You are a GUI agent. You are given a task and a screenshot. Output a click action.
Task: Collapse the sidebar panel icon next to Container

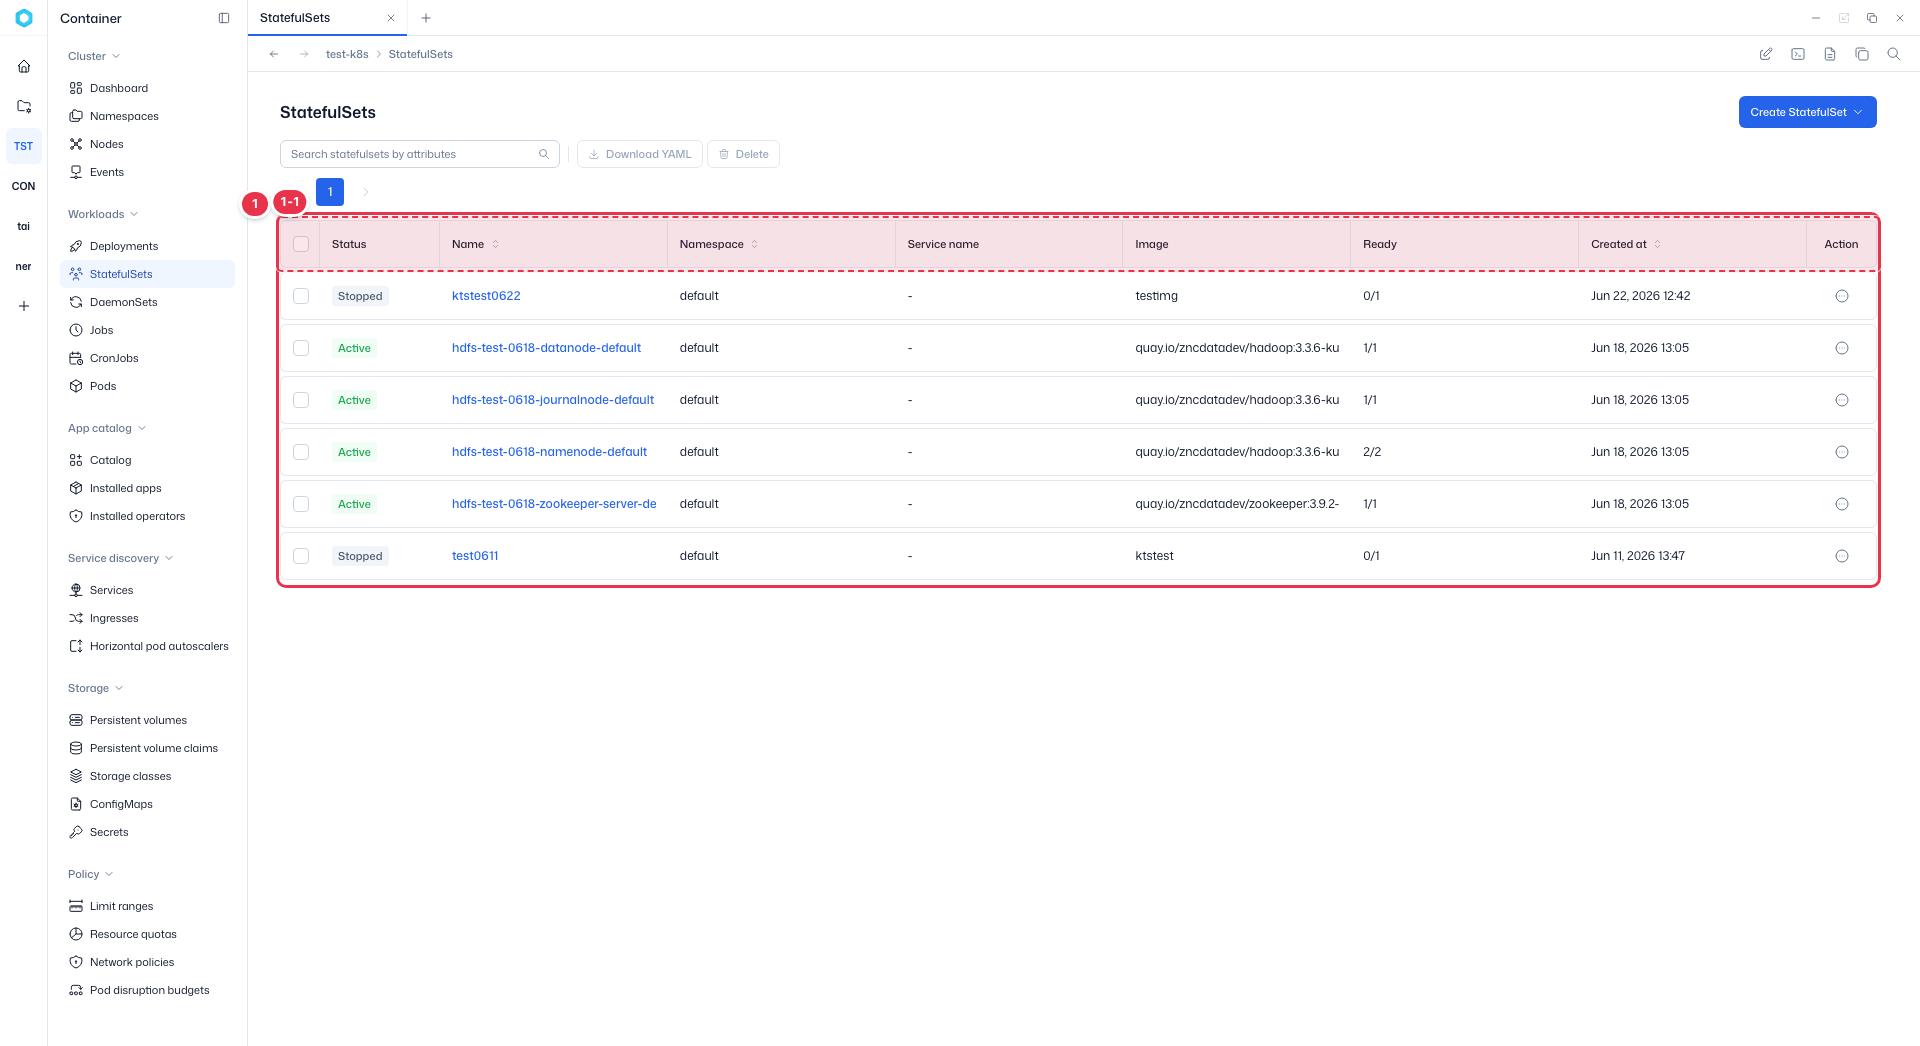pos(224,18)
